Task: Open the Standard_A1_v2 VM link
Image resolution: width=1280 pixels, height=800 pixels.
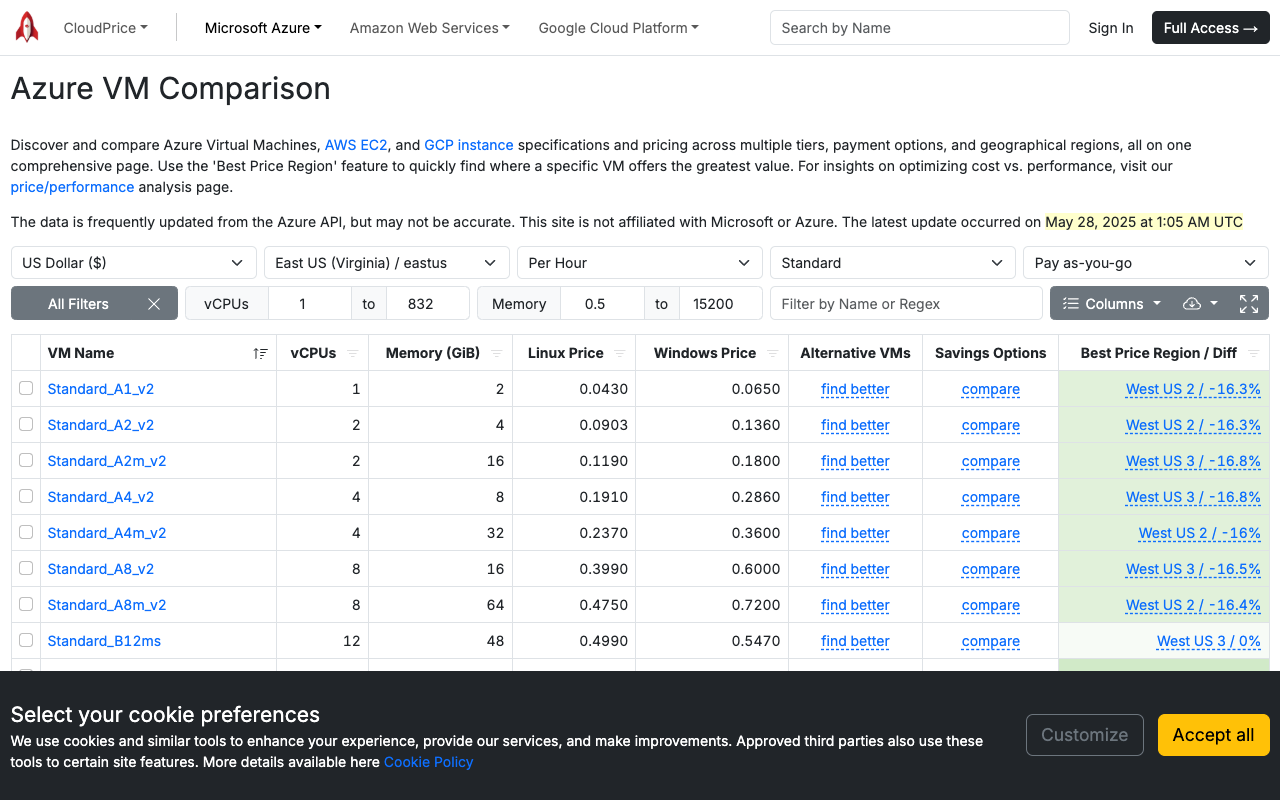Action: 101,389
